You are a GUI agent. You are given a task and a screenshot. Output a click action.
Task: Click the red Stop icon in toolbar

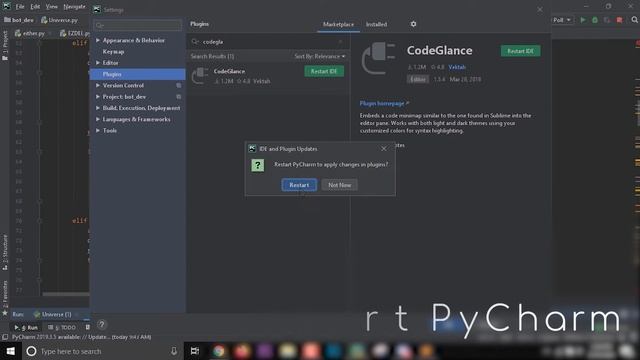click(620, 20)
